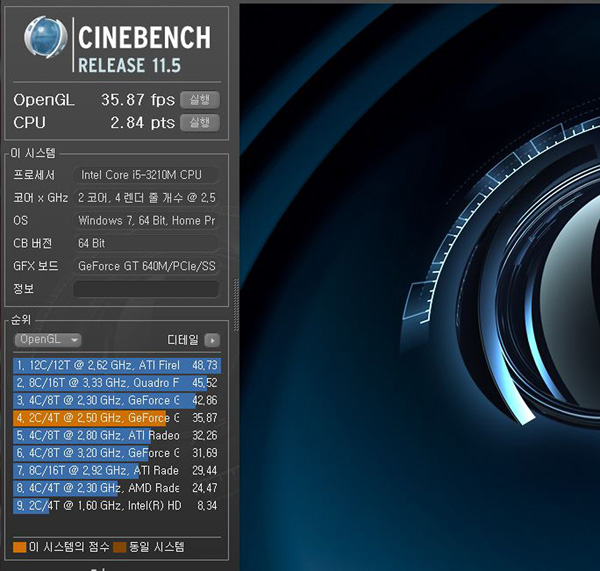
Task: Select ranking row 1 12C/12T ATI Fire
Action: click(117, 365)
